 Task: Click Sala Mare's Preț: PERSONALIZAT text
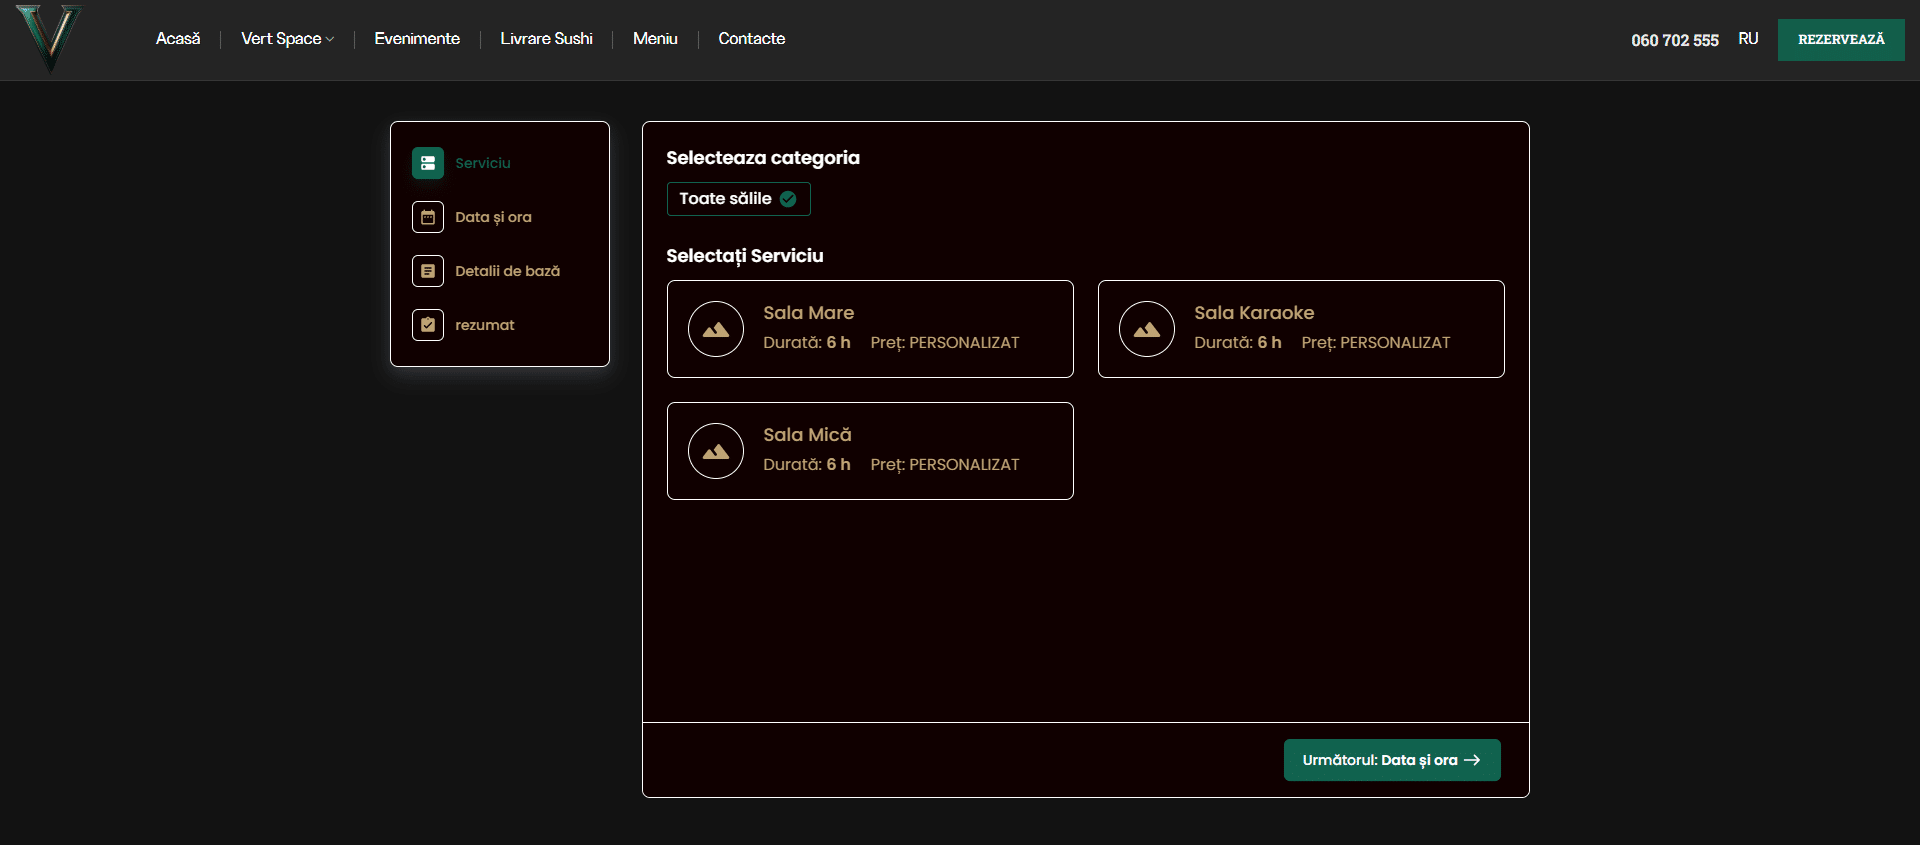[945, 343]
